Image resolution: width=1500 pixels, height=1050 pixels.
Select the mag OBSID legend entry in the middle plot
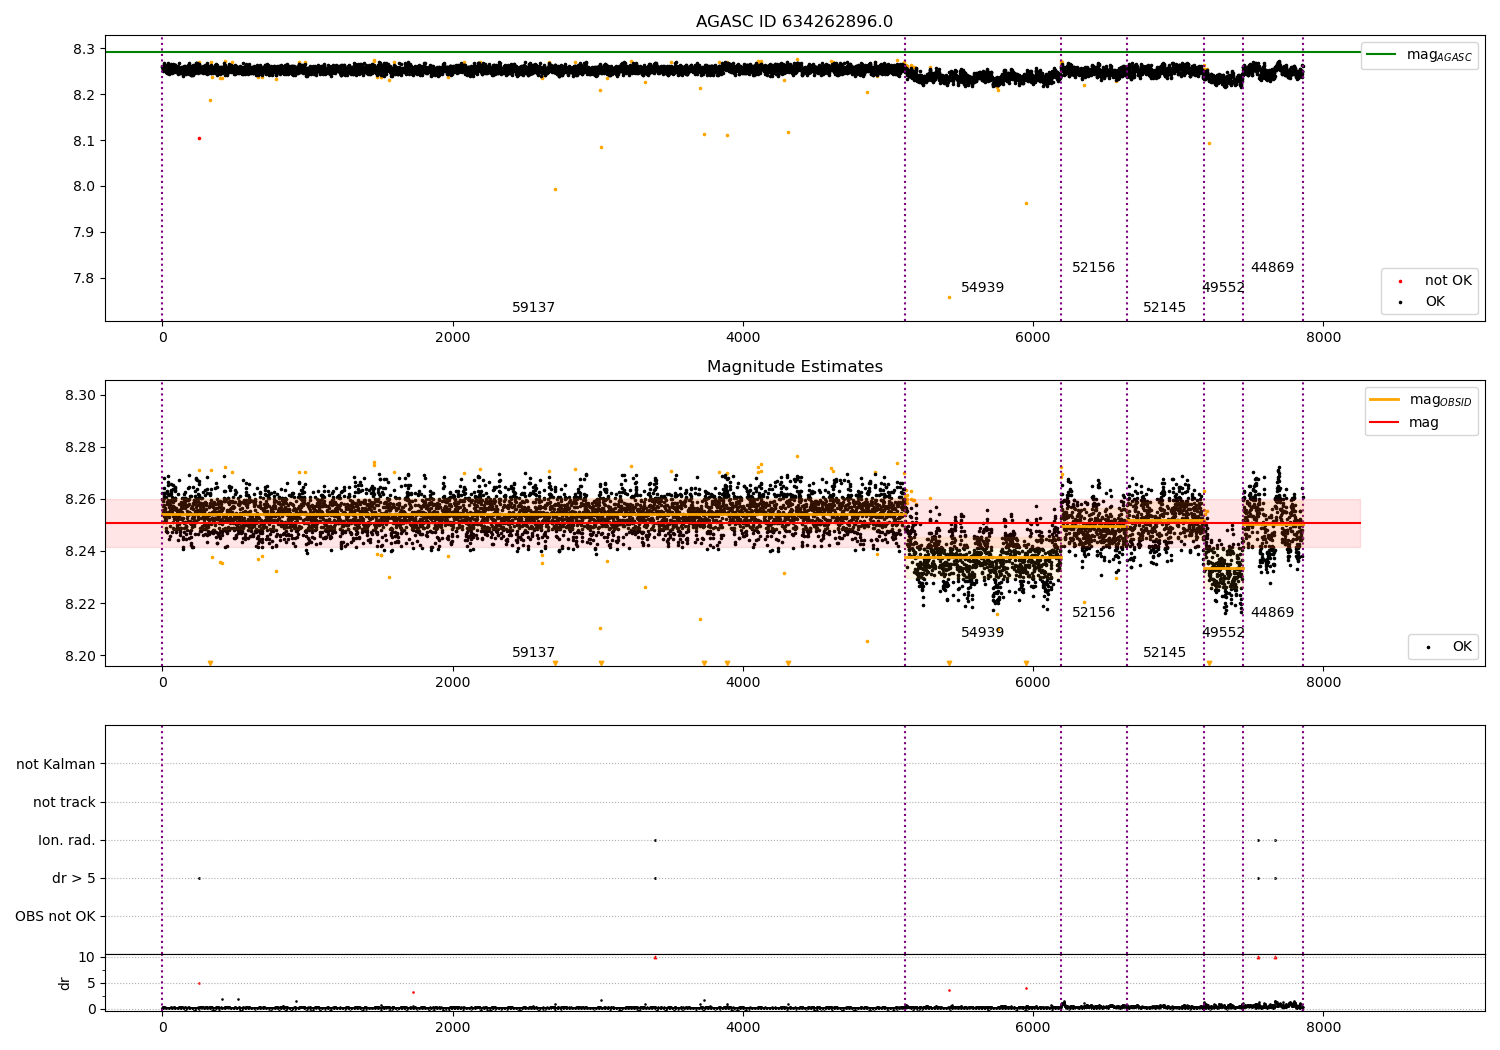click(x=1422, y=400)
